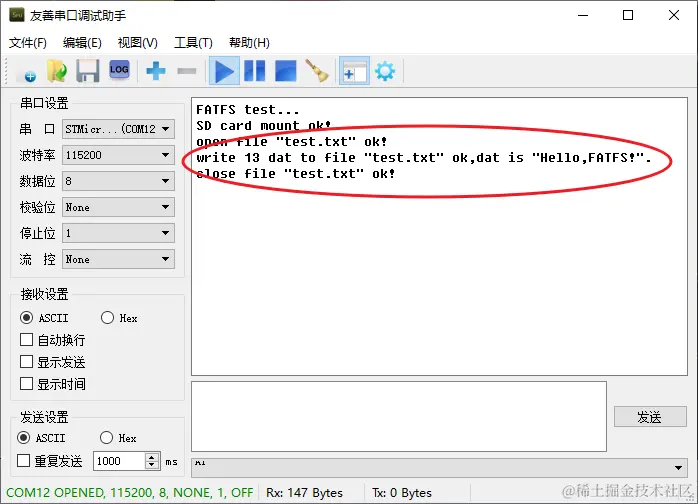This screenshot has height=504, width=698.
Task: Expand the send history dropdown at bottom
Action: tap(439, 467)
